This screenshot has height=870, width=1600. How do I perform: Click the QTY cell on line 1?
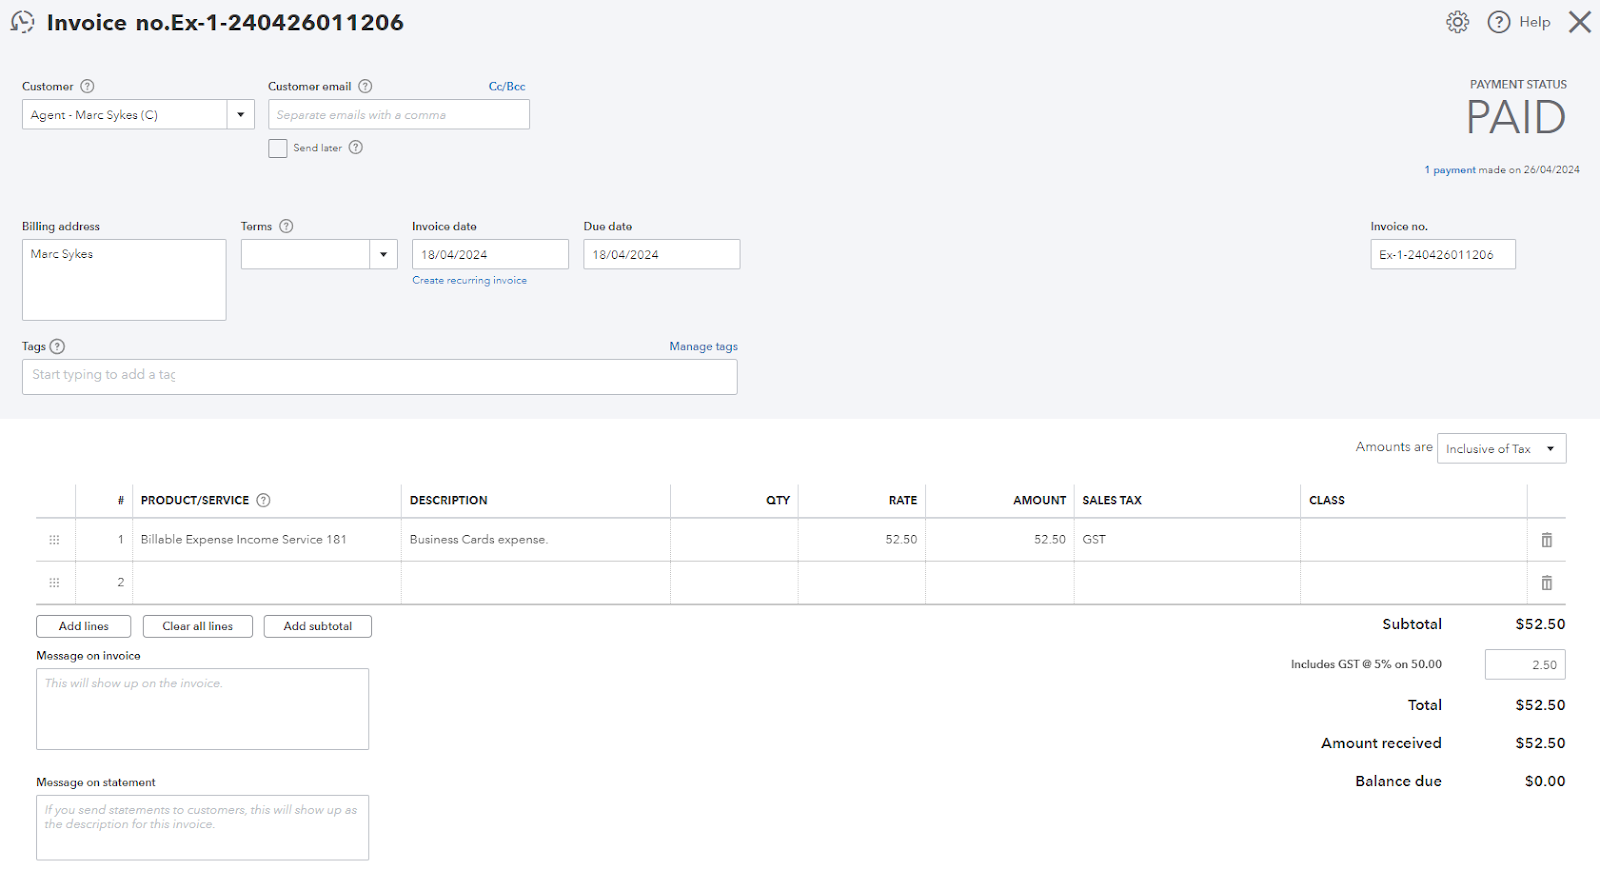tap(734, 539)
